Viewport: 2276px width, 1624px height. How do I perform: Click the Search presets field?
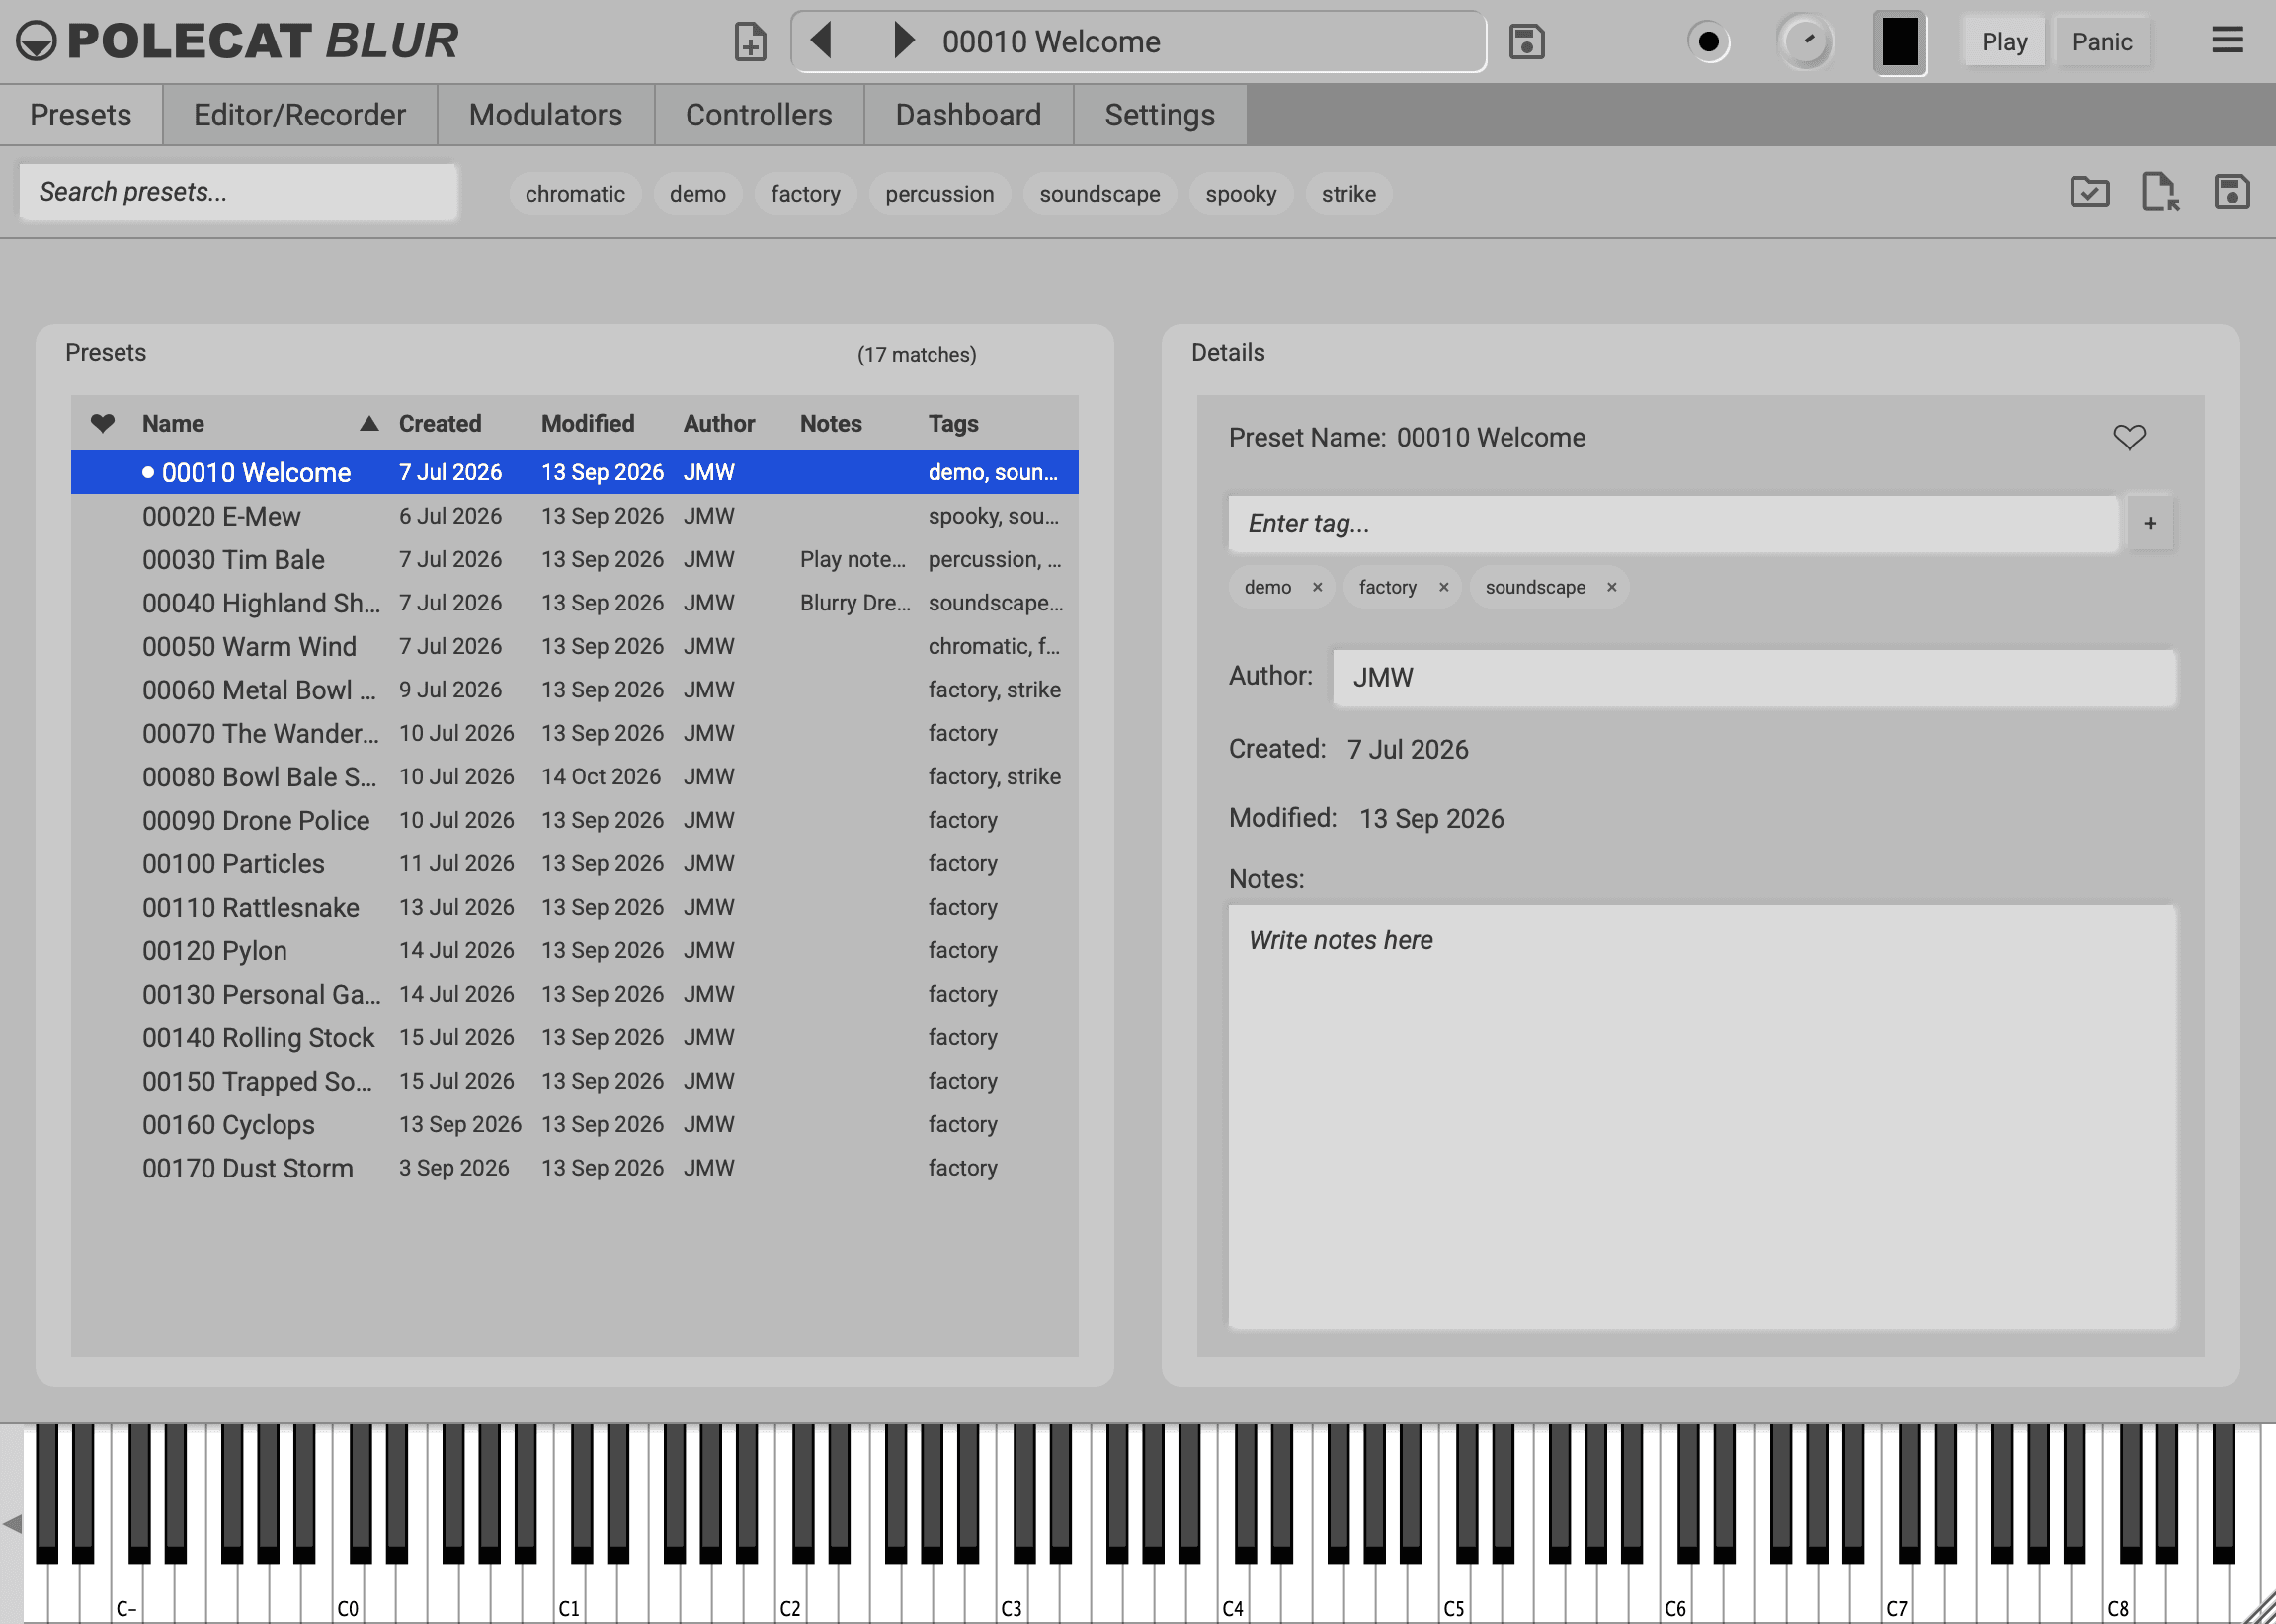pyautogui.click(x=238, y=192)
